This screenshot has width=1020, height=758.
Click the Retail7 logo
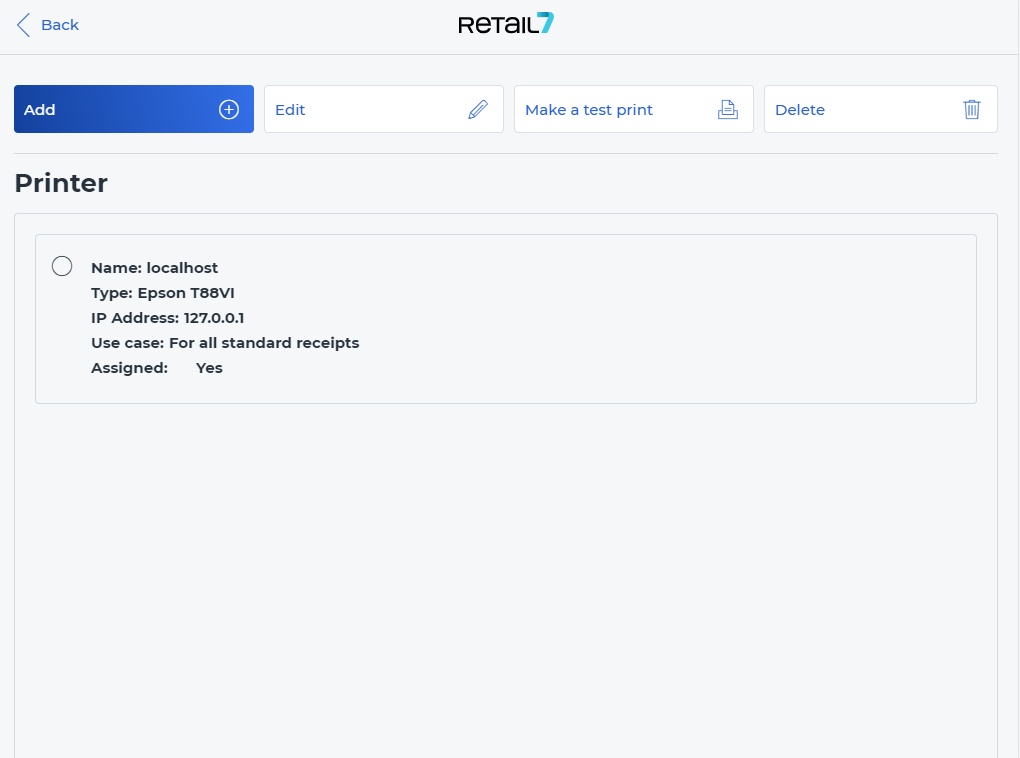click(x=506, y=24)
